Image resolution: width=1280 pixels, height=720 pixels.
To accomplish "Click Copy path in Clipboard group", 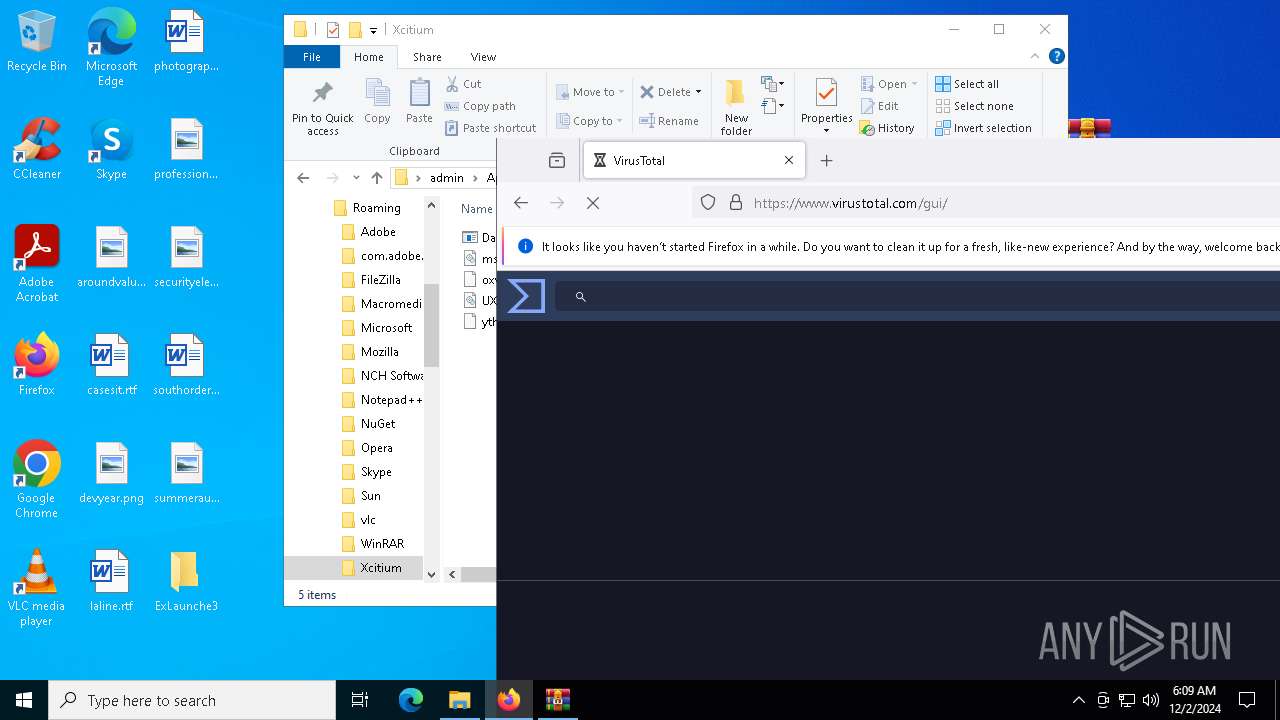I will tap(480, 106).
